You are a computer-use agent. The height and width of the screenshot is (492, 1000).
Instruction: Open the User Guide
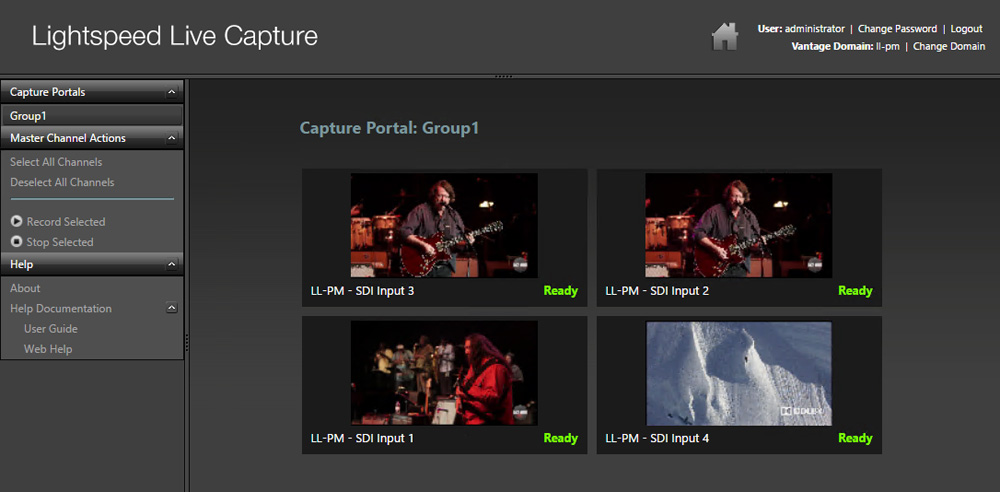[x=51, y=329]
